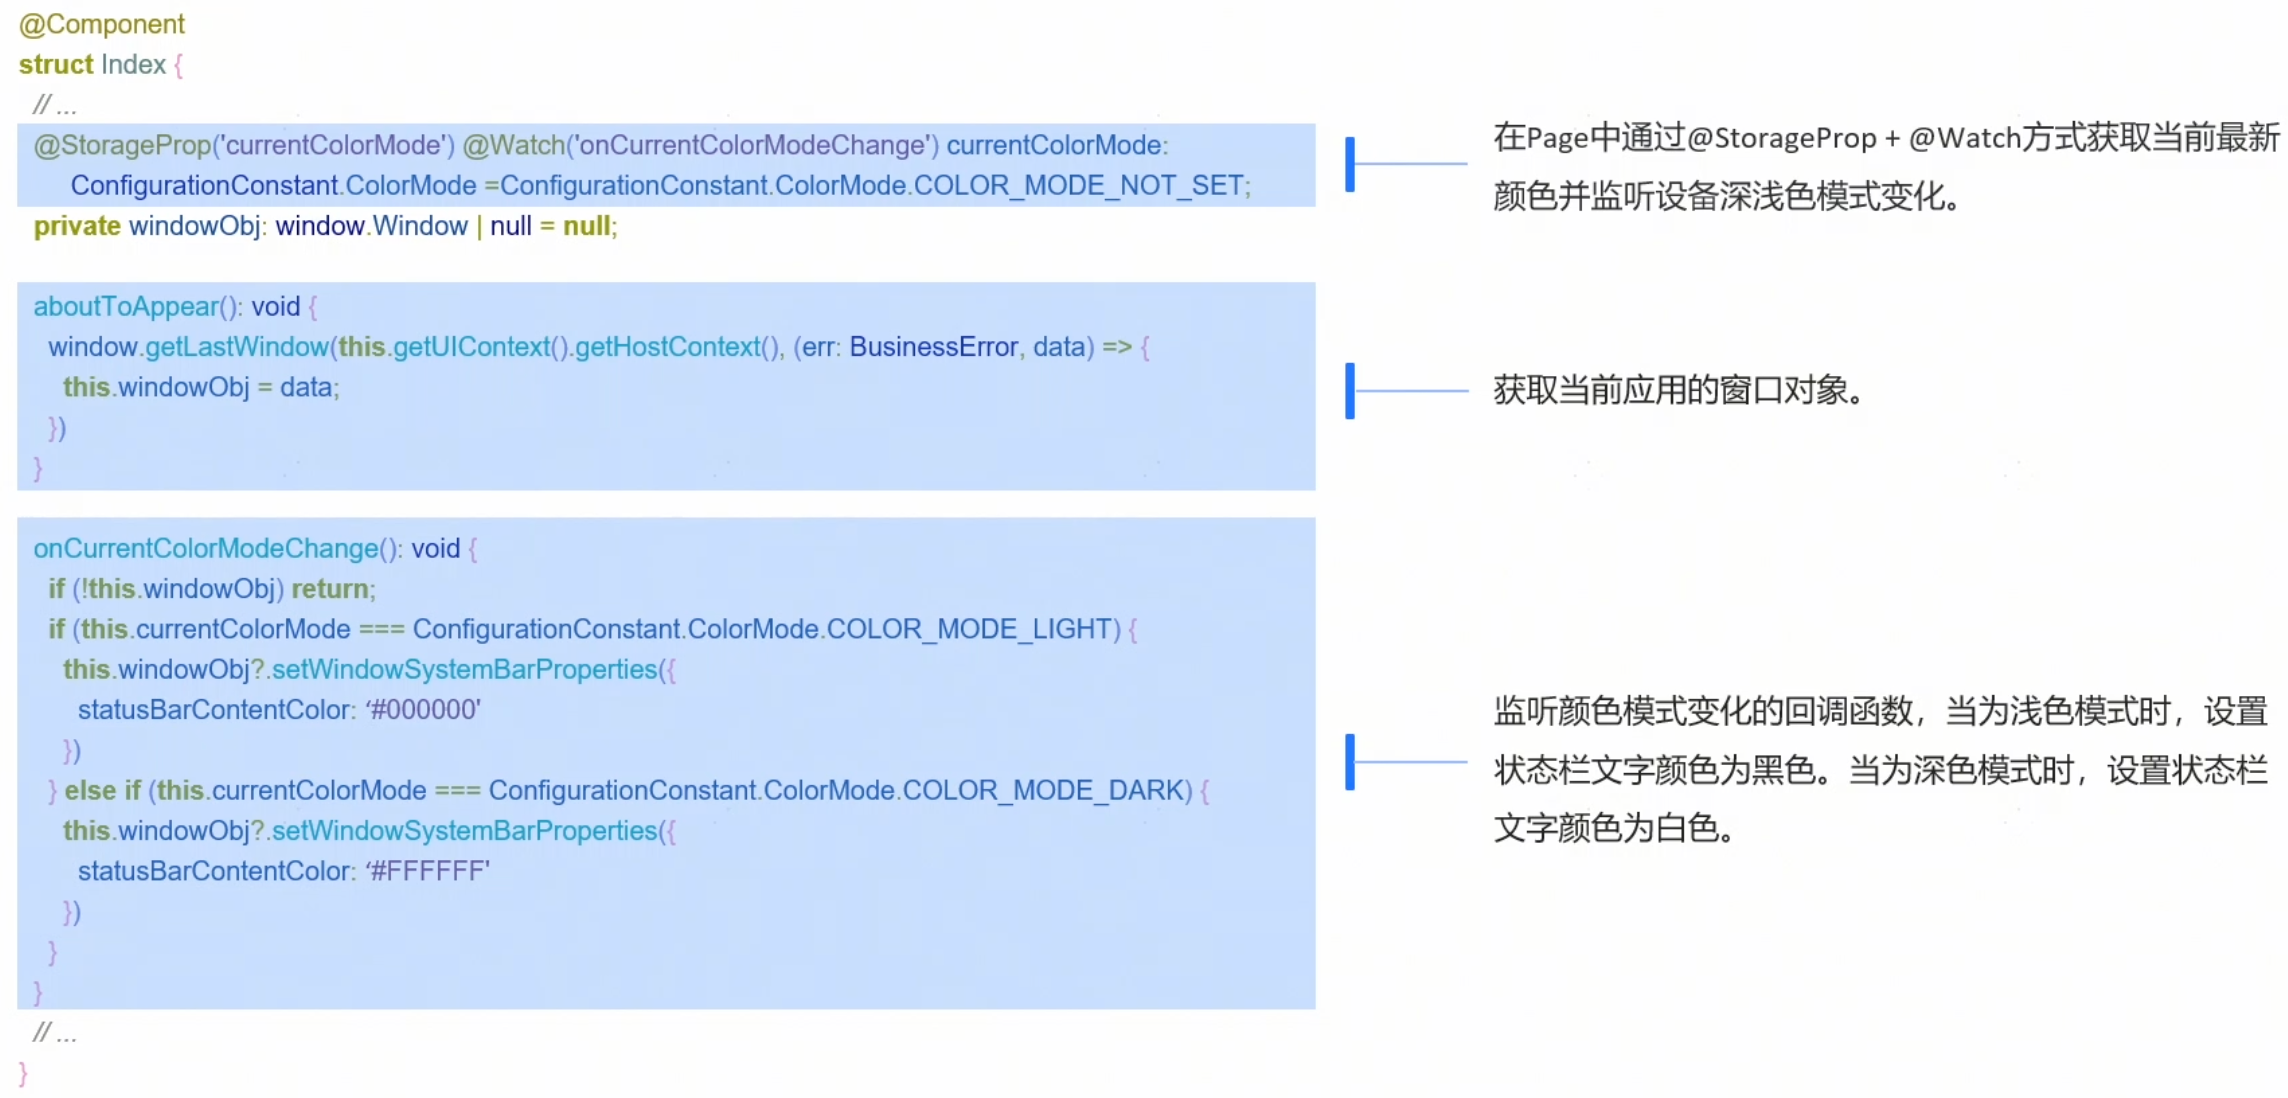Click the struct Index declaration

click(x=92, y=65)
